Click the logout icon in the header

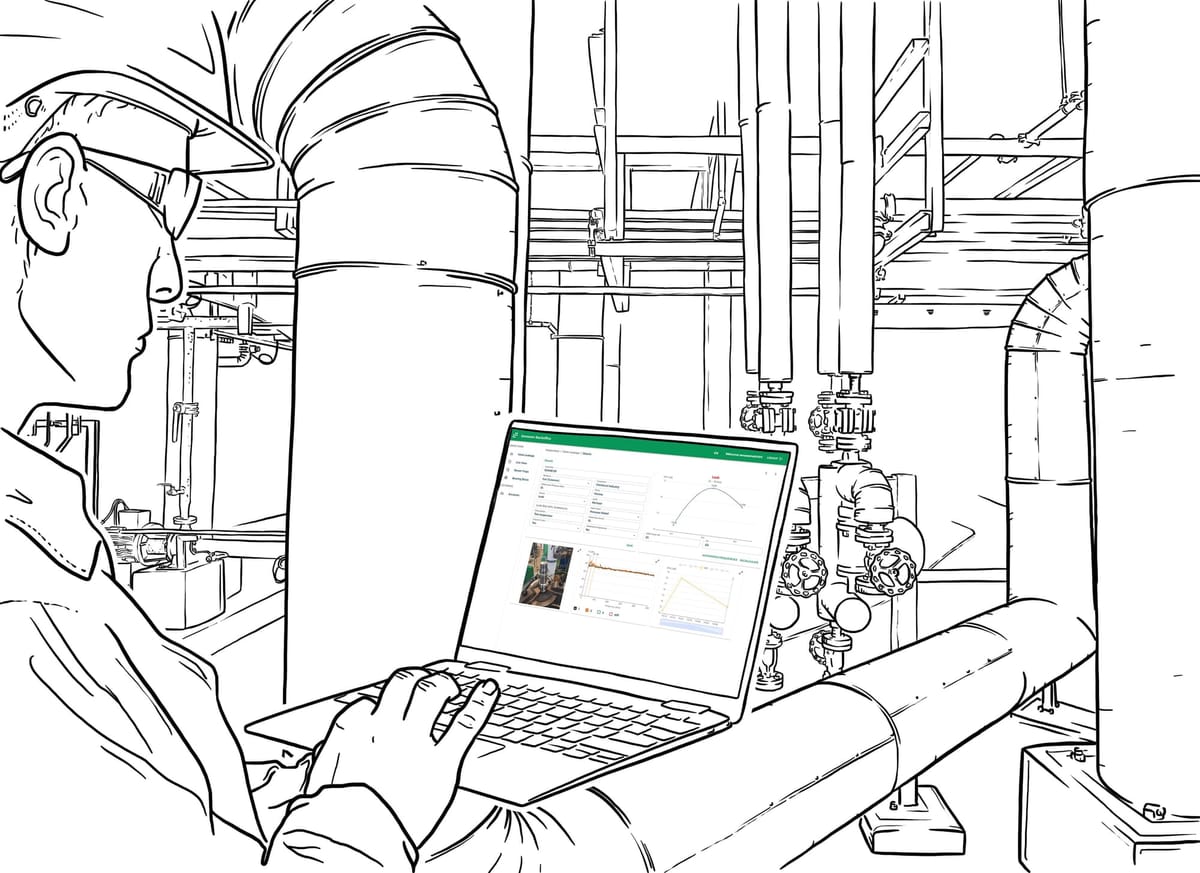pyautogui.click(x=782, y=459)
